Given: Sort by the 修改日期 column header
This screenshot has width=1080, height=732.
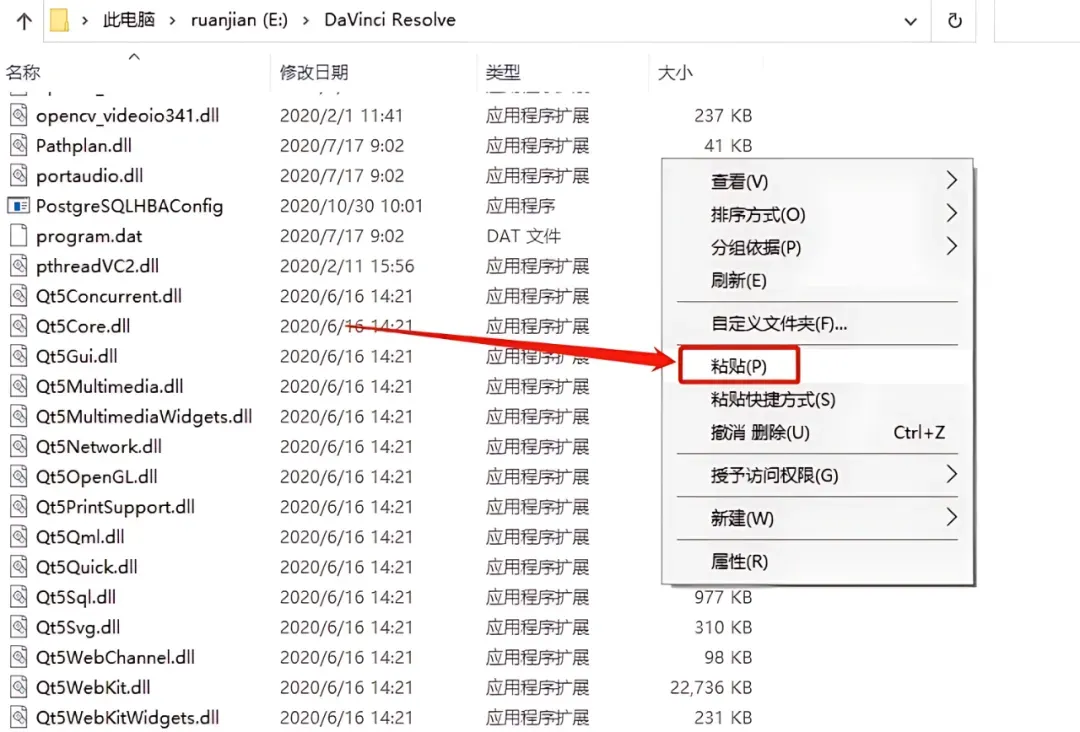Looking at the screenshot, I should coord(313,72).
